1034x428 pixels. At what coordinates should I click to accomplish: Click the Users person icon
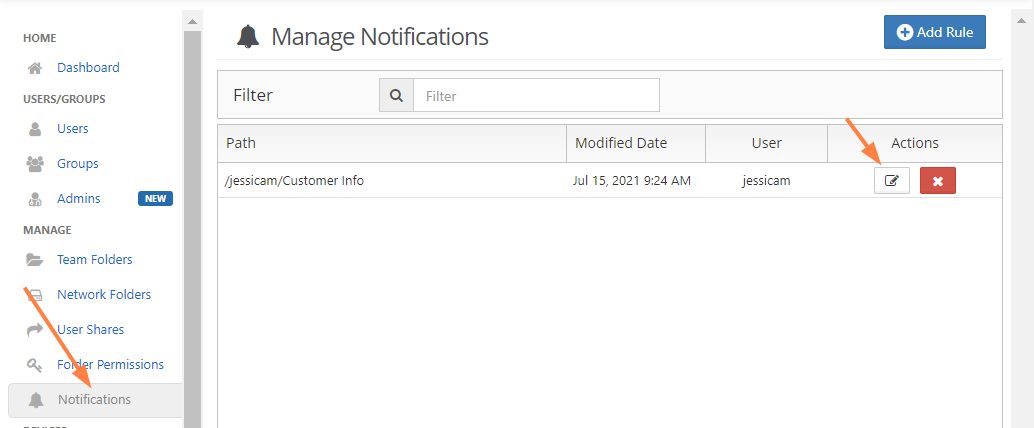(35, 129)
